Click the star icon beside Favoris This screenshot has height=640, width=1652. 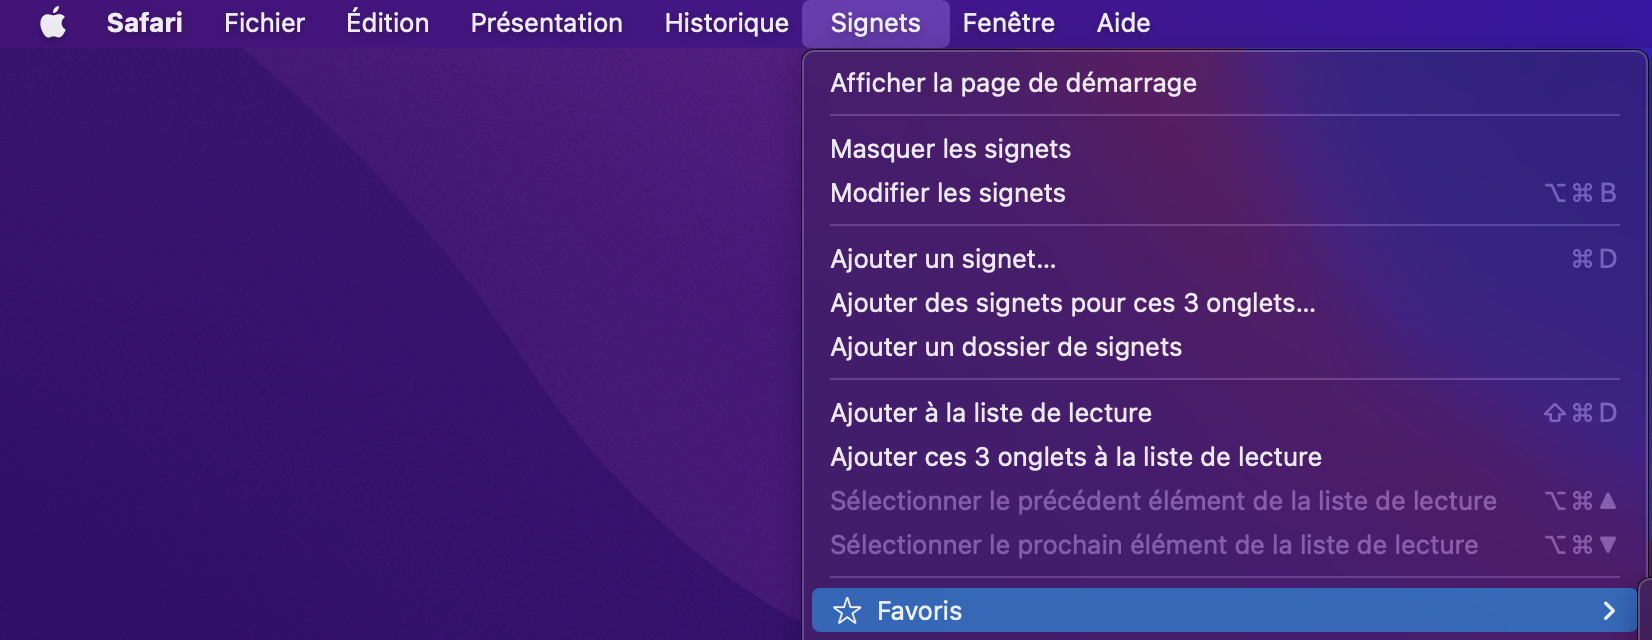[847, 611]
